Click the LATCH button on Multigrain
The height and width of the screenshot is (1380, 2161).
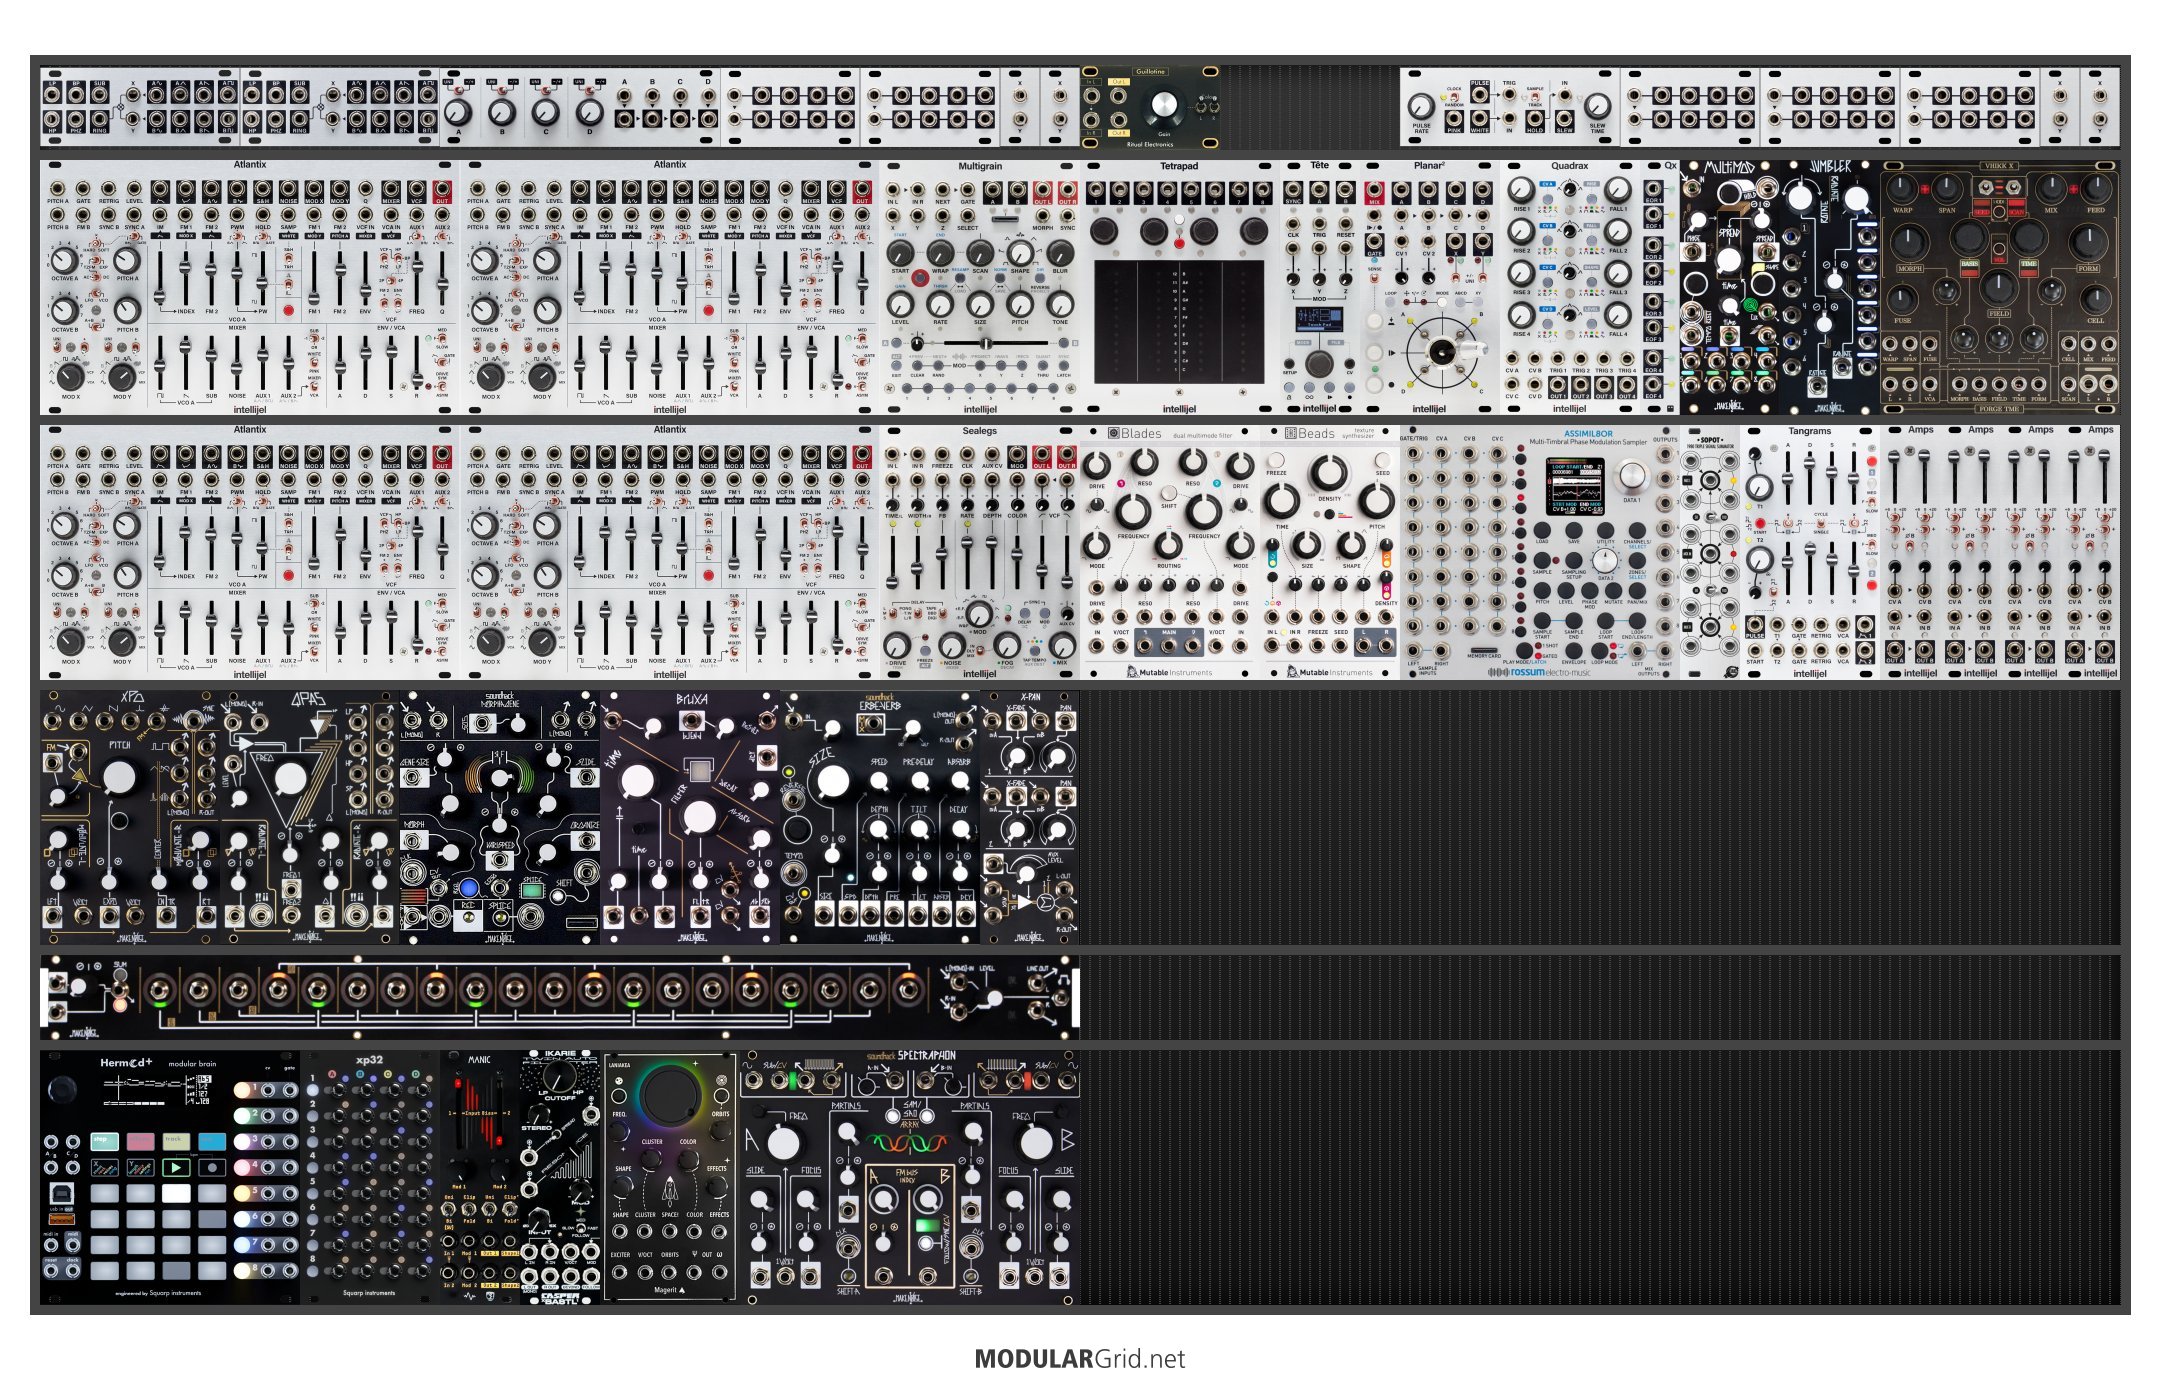[1063, 366]
